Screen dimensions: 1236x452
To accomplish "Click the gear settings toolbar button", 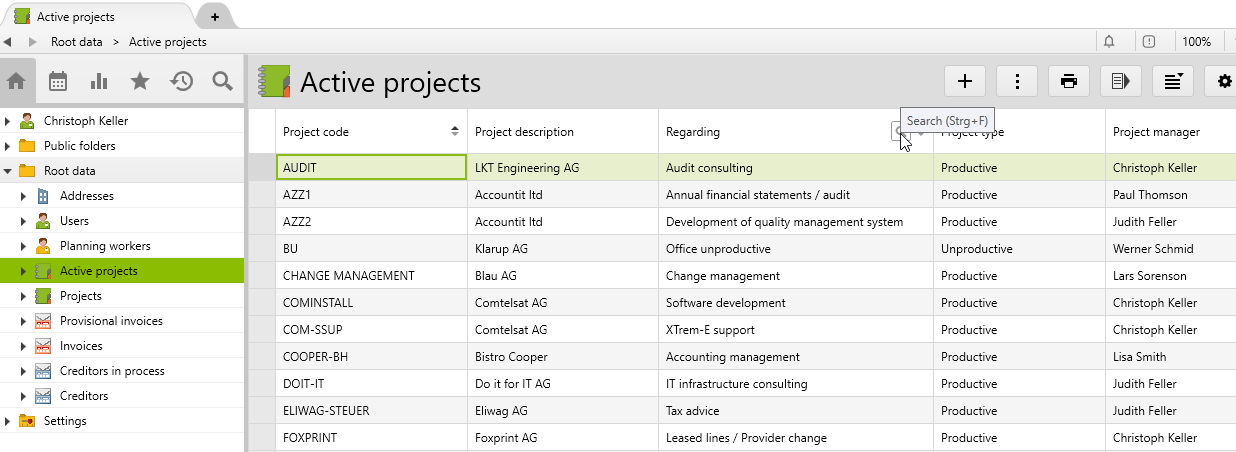I will (x=1224, y=82).
